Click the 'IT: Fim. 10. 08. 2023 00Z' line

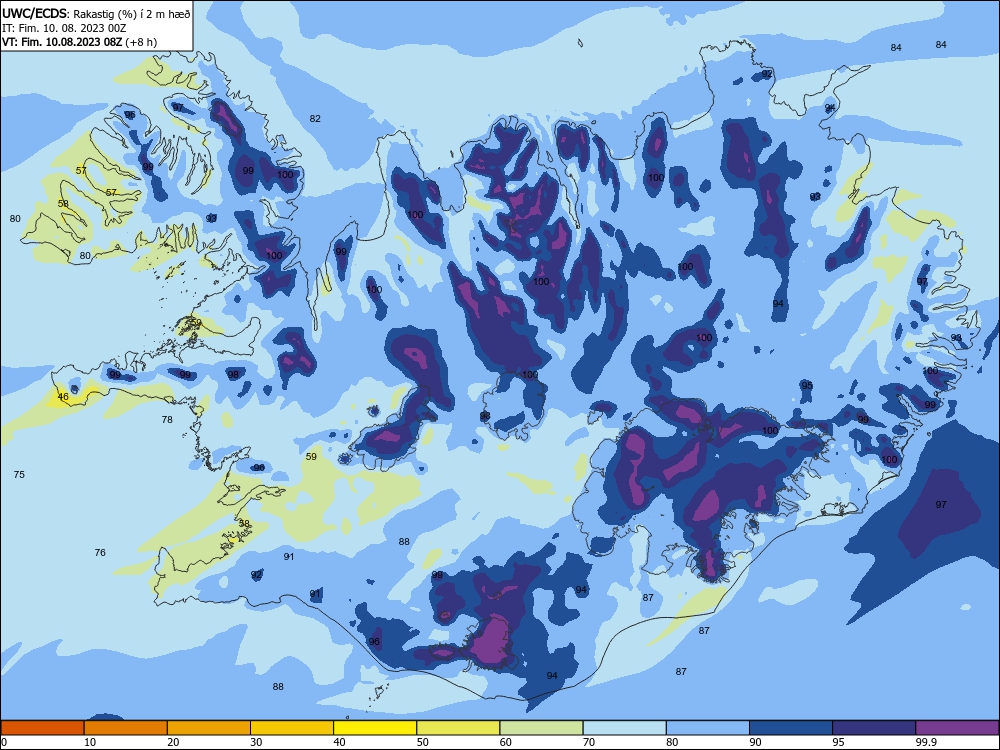coord(64,28)
